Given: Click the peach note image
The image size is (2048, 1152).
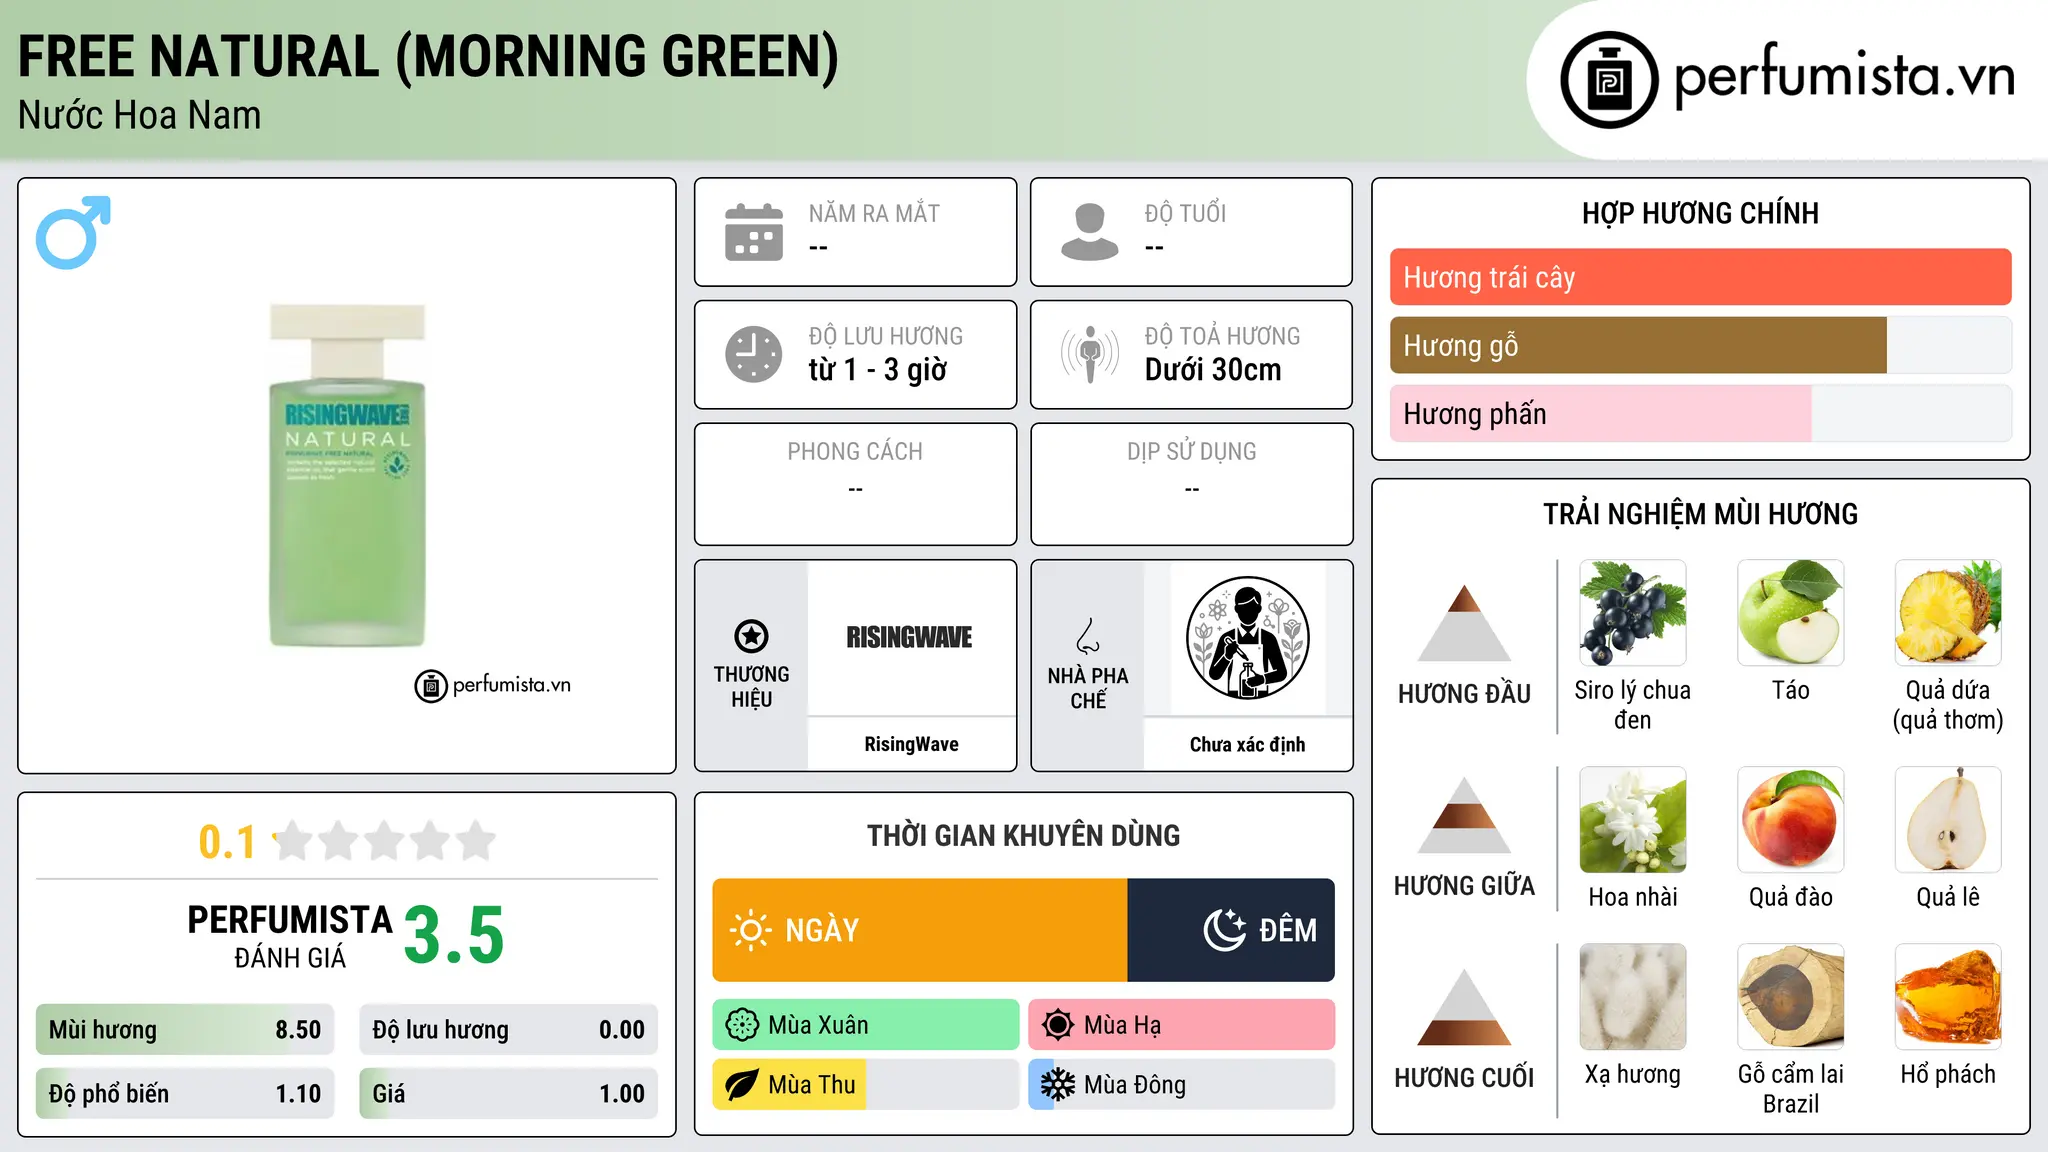Looking at the screenshot, I should 1791,820.
